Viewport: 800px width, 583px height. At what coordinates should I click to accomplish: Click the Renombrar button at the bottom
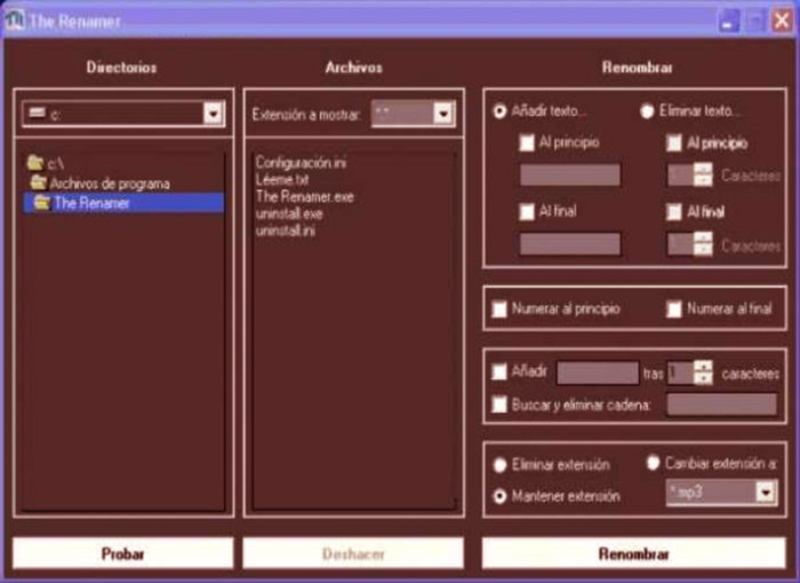(x=634, y=553)
